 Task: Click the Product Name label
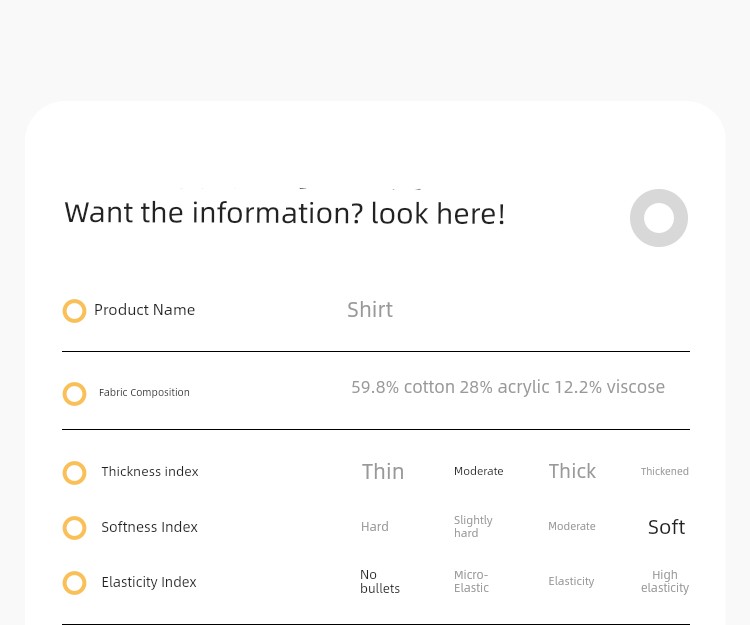[144, 310]
